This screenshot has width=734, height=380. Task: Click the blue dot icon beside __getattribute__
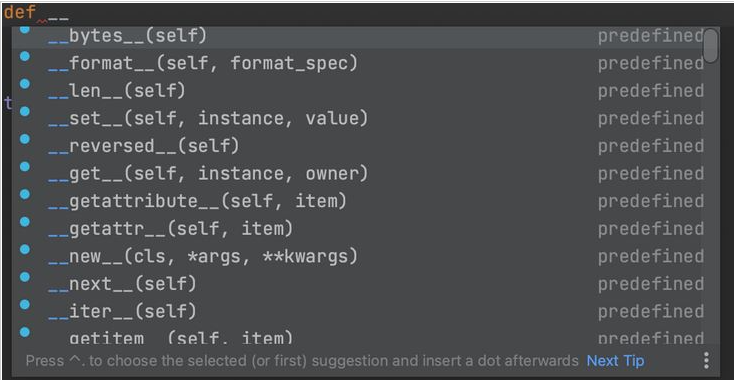[24, 194]
